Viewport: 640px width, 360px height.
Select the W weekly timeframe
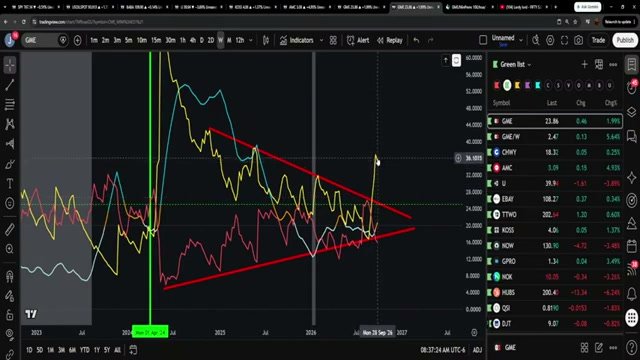coord(220,40)
